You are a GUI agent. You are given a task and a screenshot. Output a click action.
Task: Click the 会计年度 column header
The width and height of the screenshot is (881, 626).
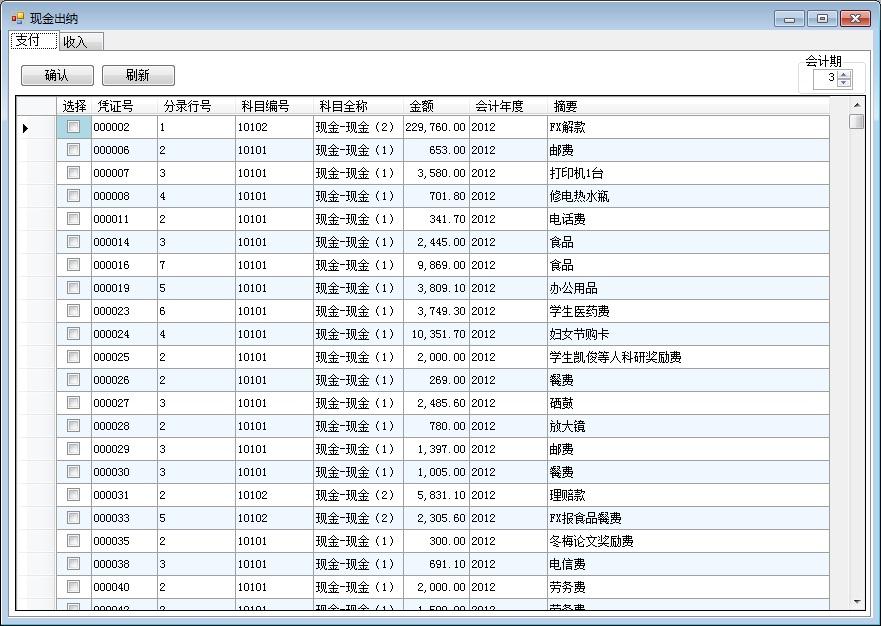click(x=508, y=106)
